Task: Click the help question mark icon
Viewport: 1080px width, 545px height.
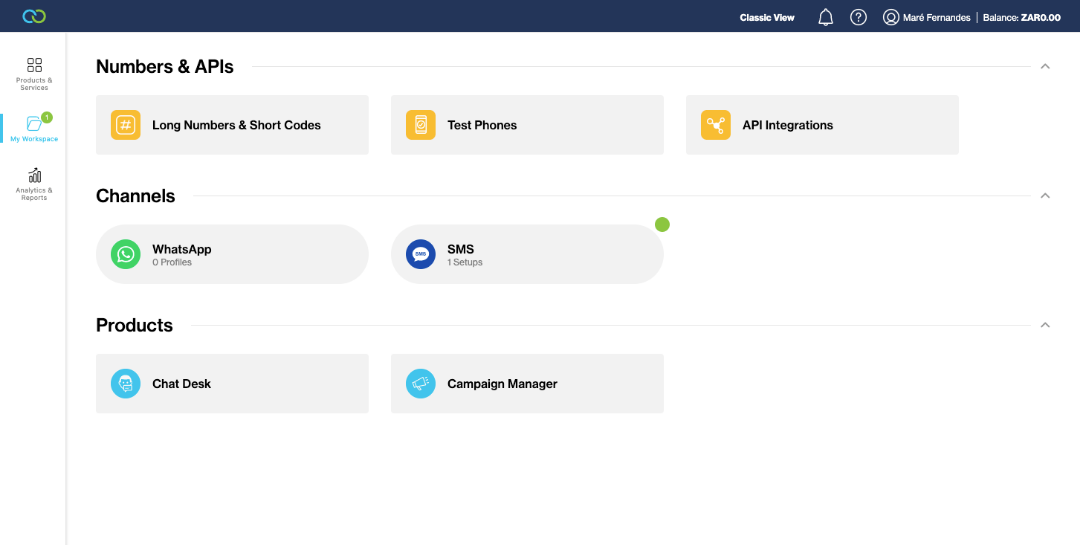Action: pyautogui.click(x=858, y=17)
